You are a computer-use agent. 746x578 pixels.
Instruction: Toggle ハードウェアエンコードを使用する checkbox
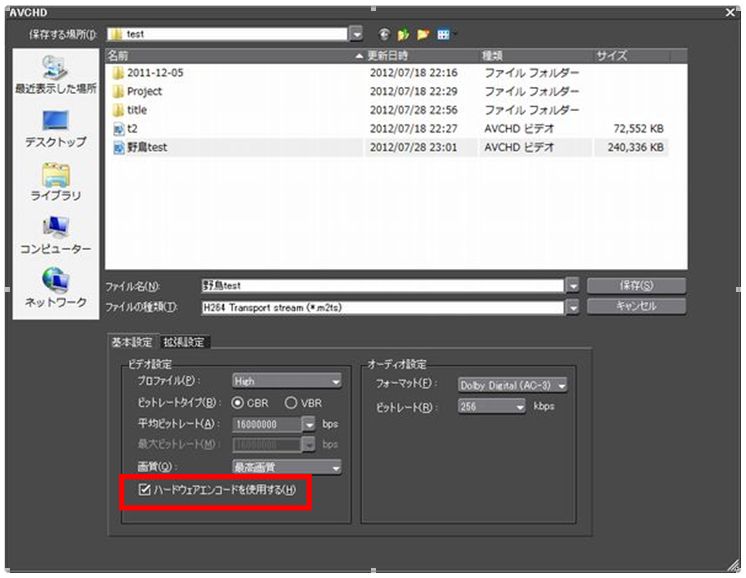point(144,489)
